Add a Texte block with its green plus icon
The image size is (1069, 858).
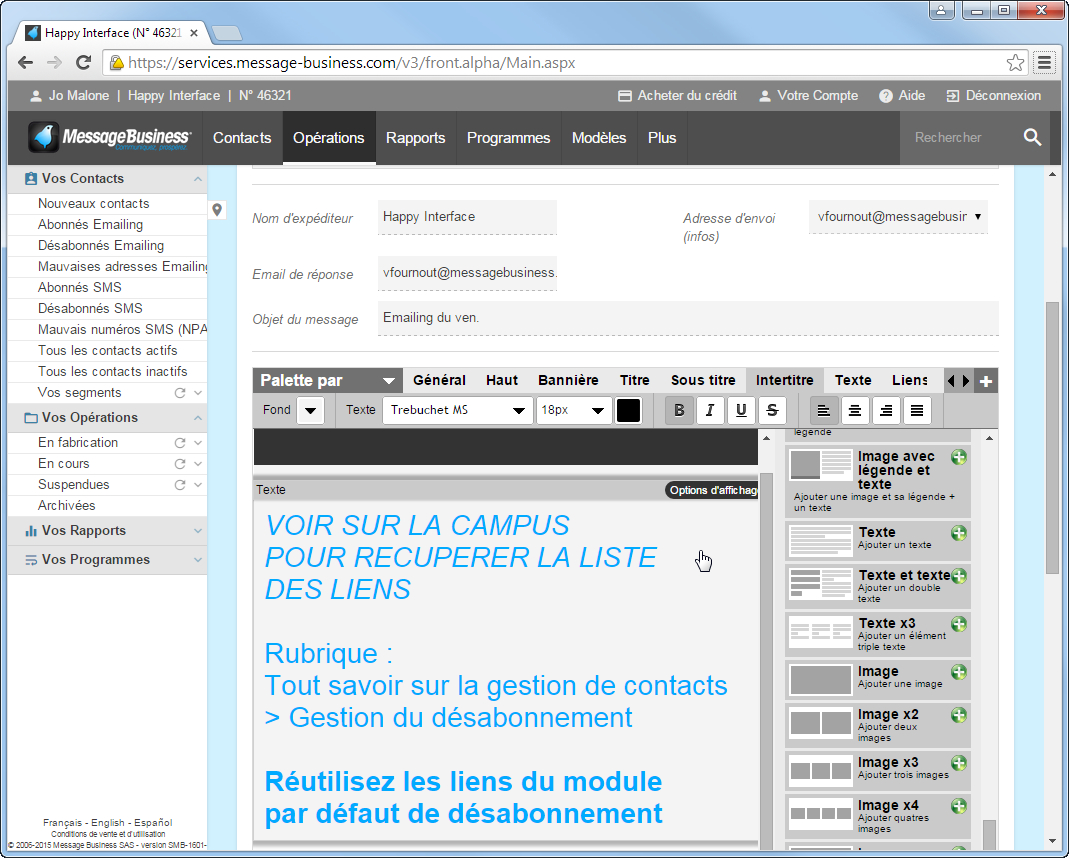[x=958, y=533]
